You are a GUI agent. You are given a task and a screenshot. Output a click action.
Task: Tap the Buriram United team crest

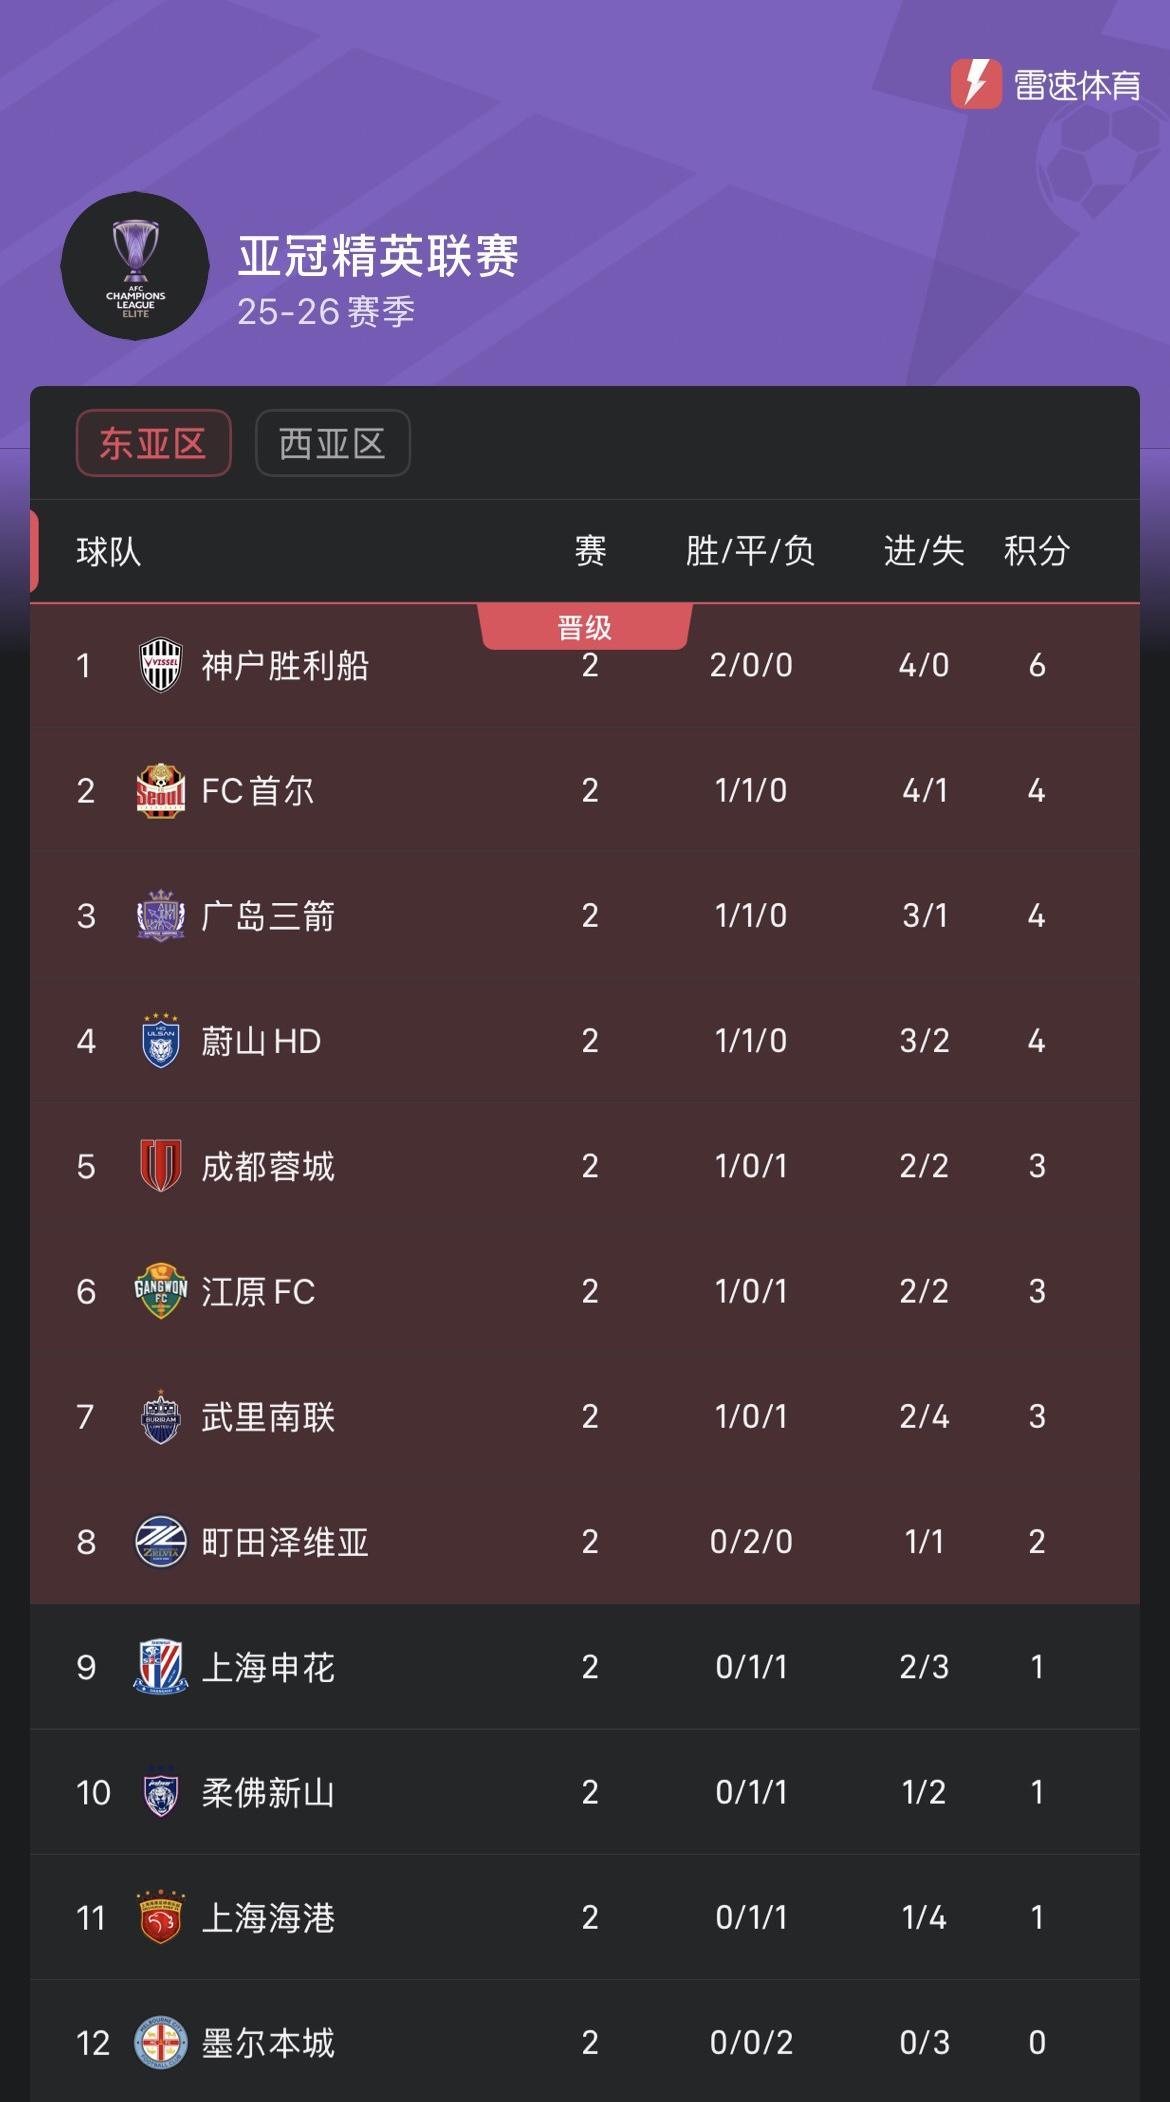coord(160,1417)
